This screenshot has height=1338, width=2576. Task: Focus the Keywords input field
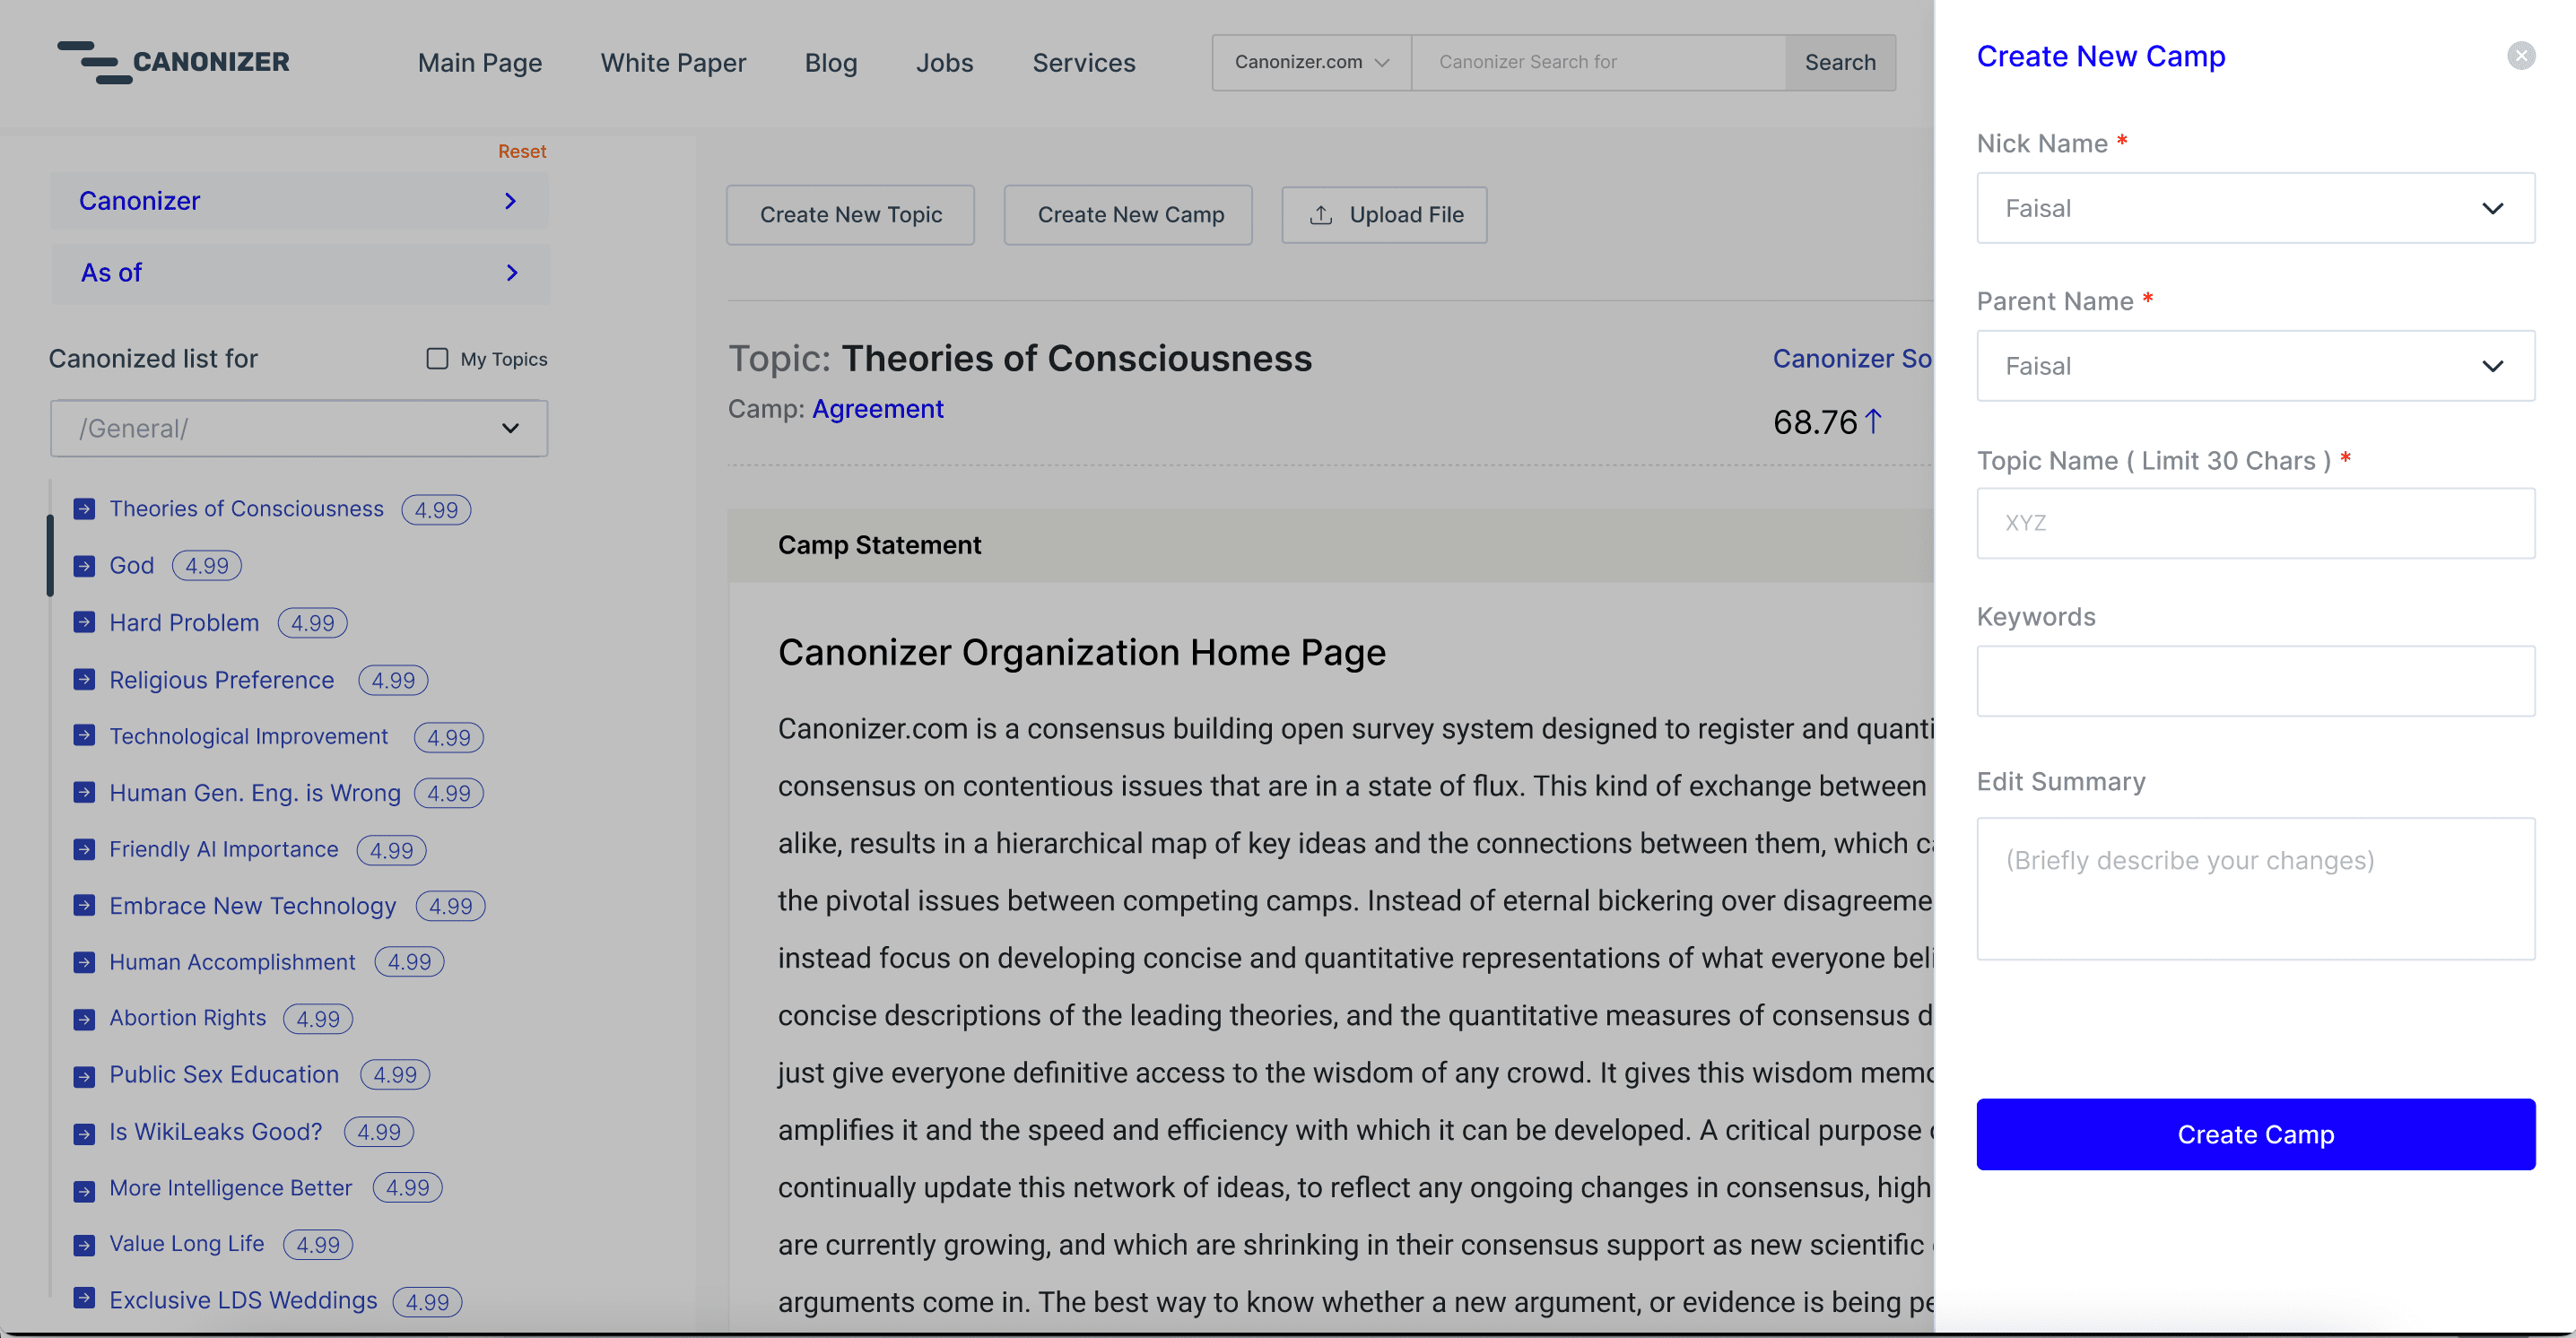(2255, 681)
